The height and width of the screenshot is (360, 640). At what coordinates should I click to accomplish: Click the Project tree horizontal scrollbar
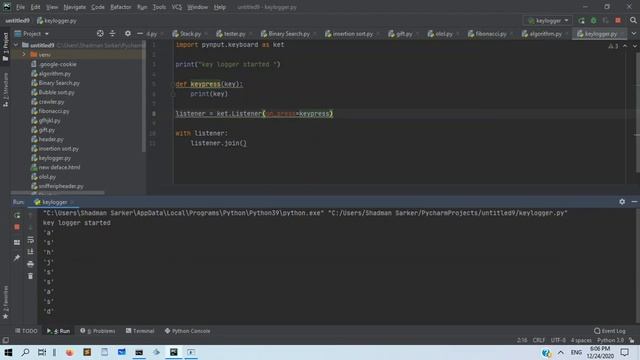point(58,192)
